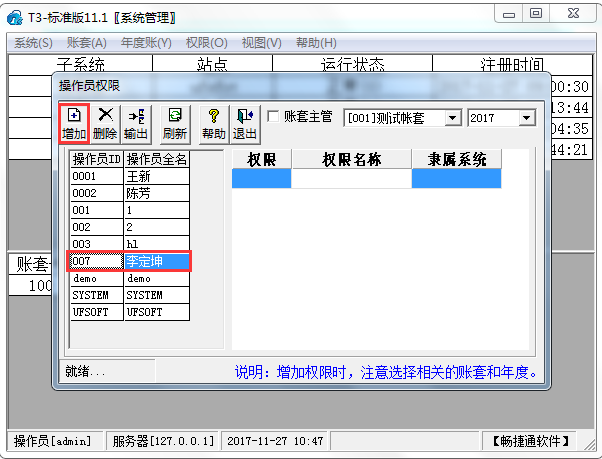The height and width of the screenshot is (459, 602).
Task: Select the demo operator ID cell
Action: click(97, 278)
